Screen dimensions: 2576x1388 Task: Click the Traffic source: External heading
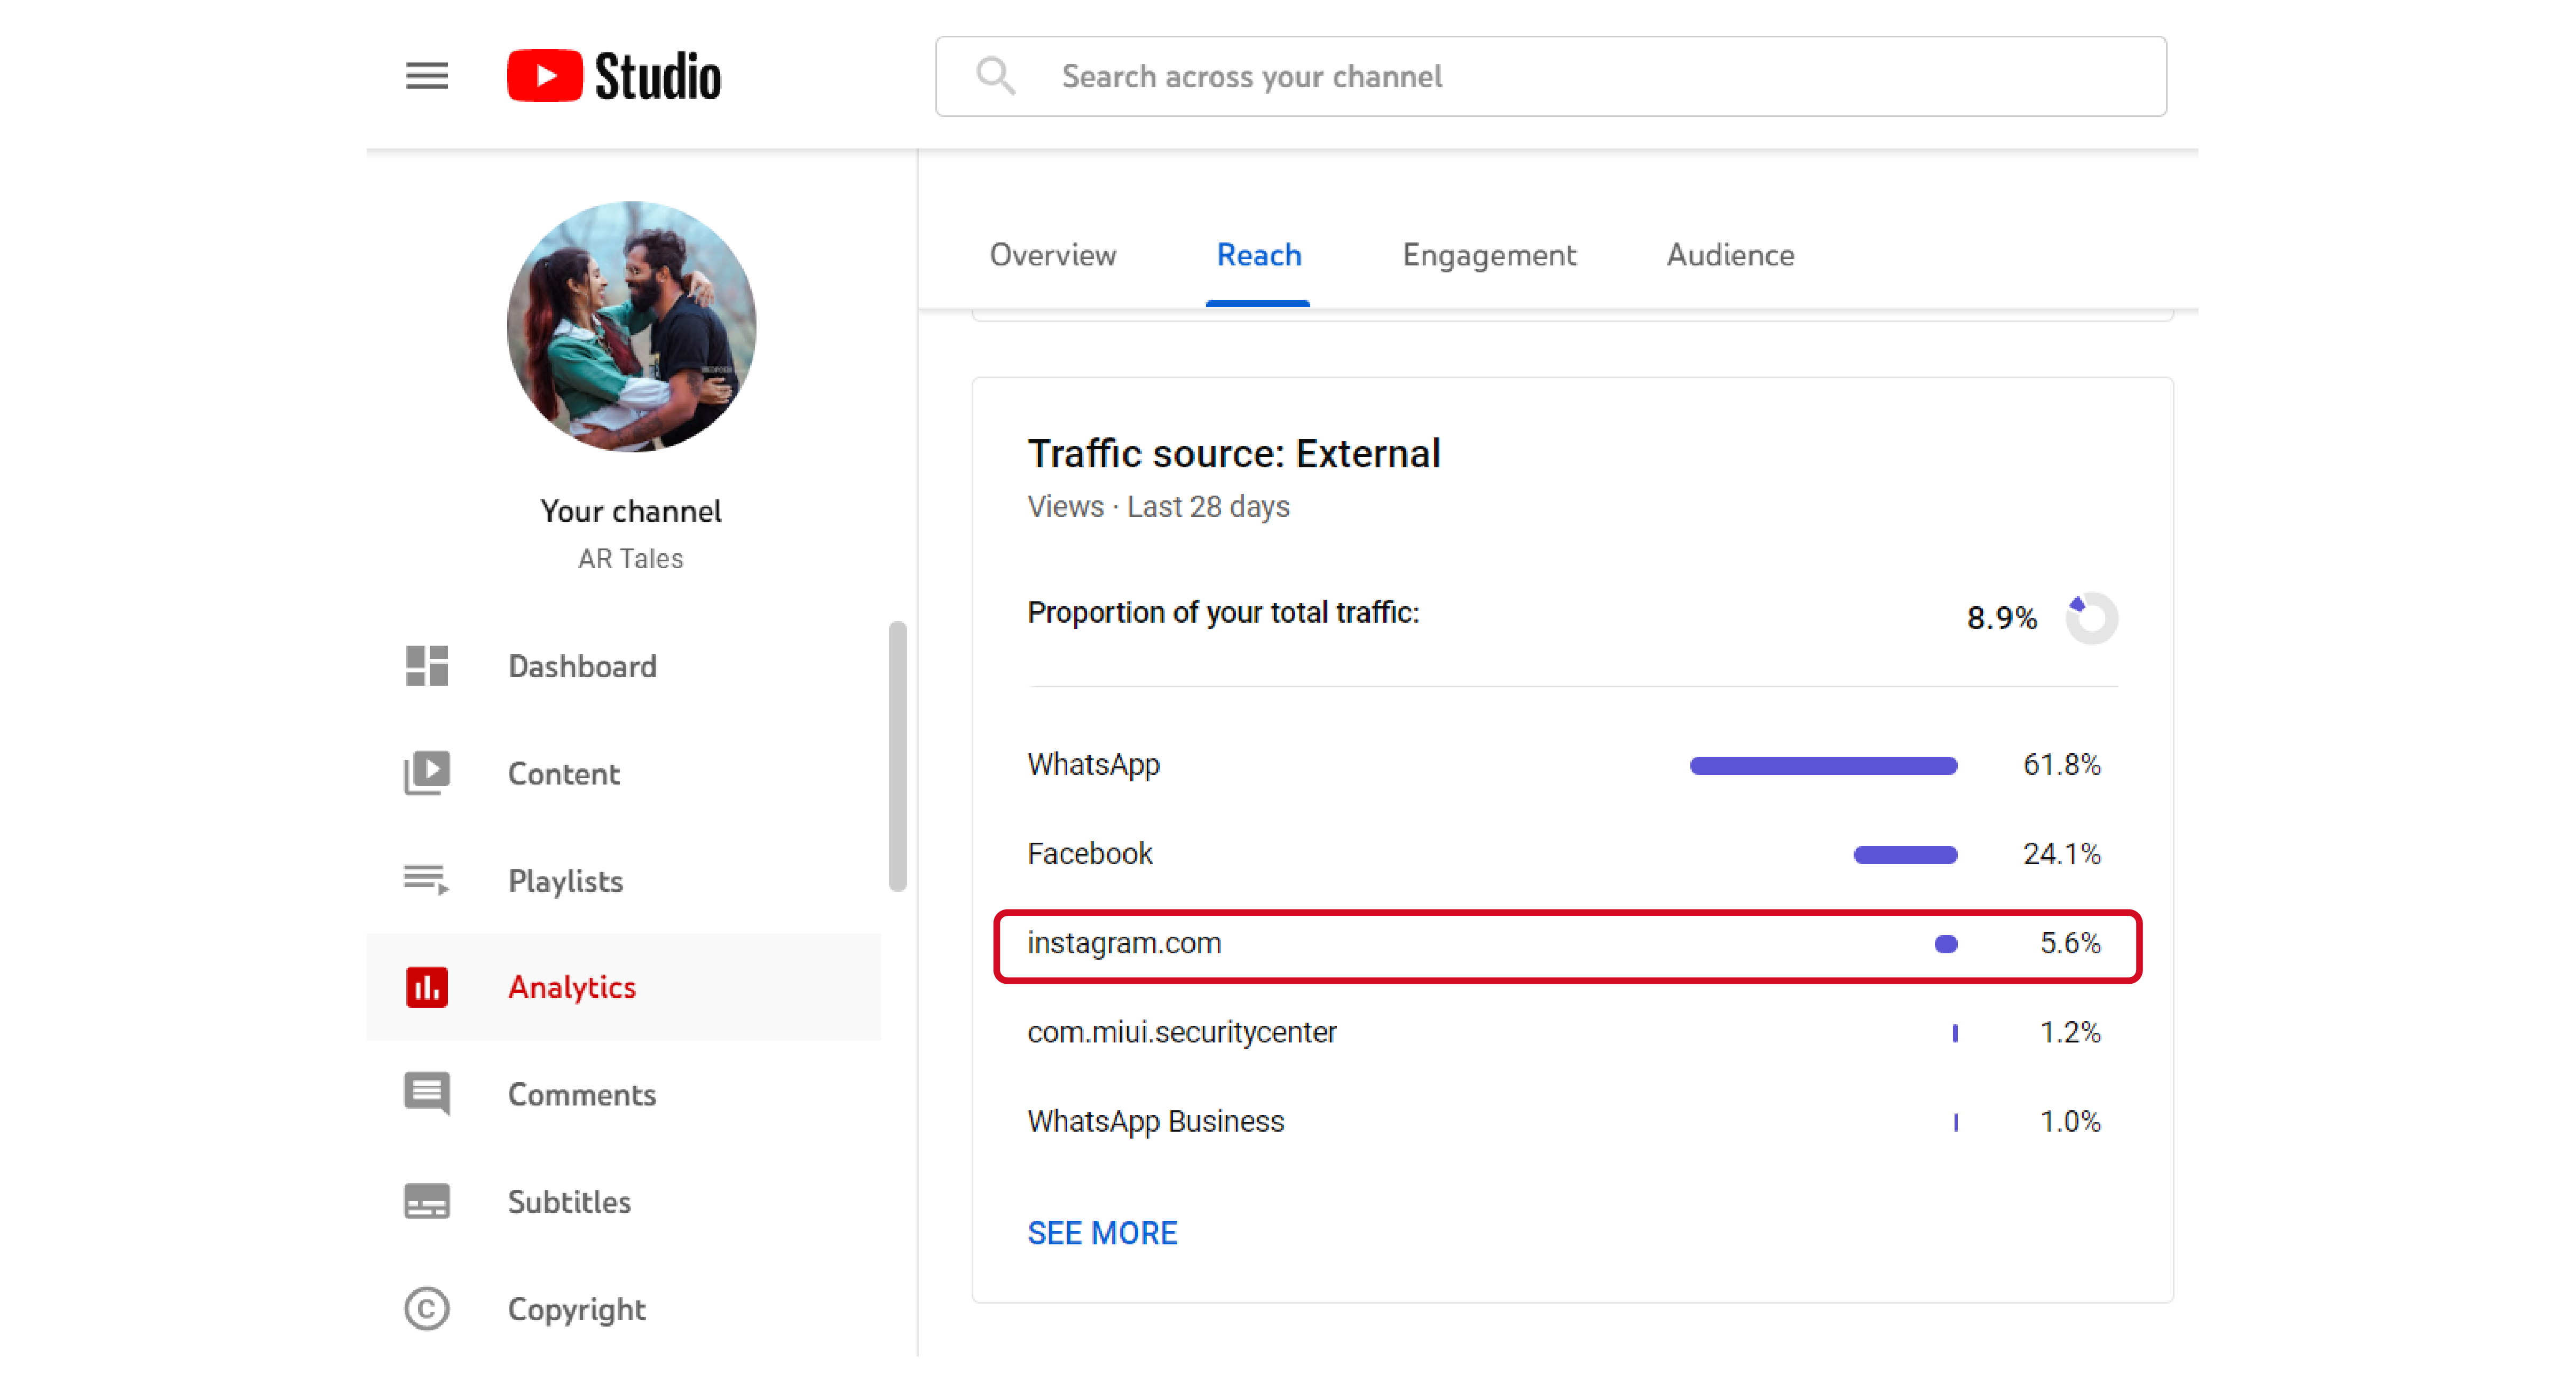pos(1234,454)
